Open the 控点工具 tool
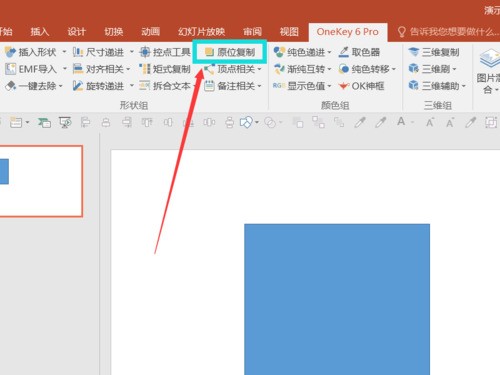The height and width of the screenshot is (375, 500). (165, 52)
